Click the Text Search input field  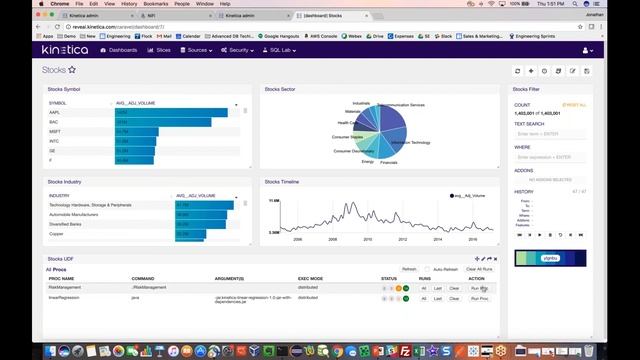[x=550, y=134]
